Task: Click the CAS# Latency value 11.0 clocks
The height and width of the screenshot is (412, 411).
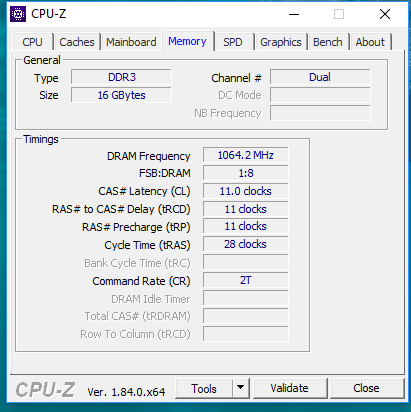Action: [x=246, y=191]
